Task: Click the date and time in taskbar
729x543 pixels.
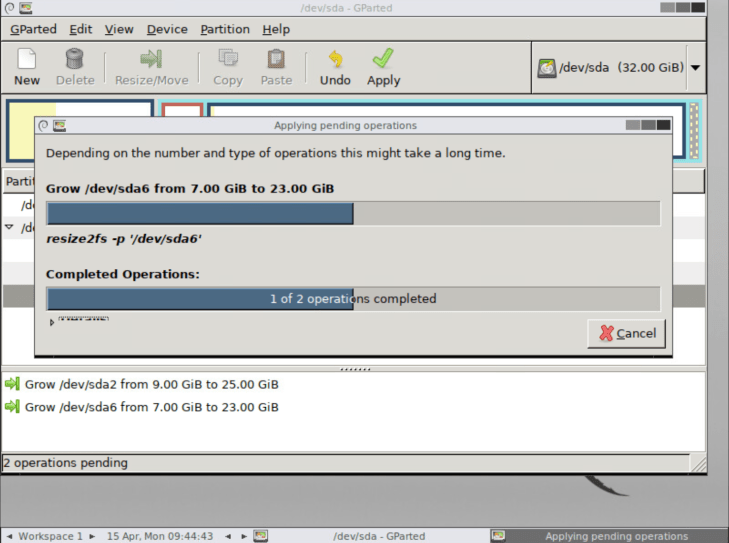Action: [160, 536]
